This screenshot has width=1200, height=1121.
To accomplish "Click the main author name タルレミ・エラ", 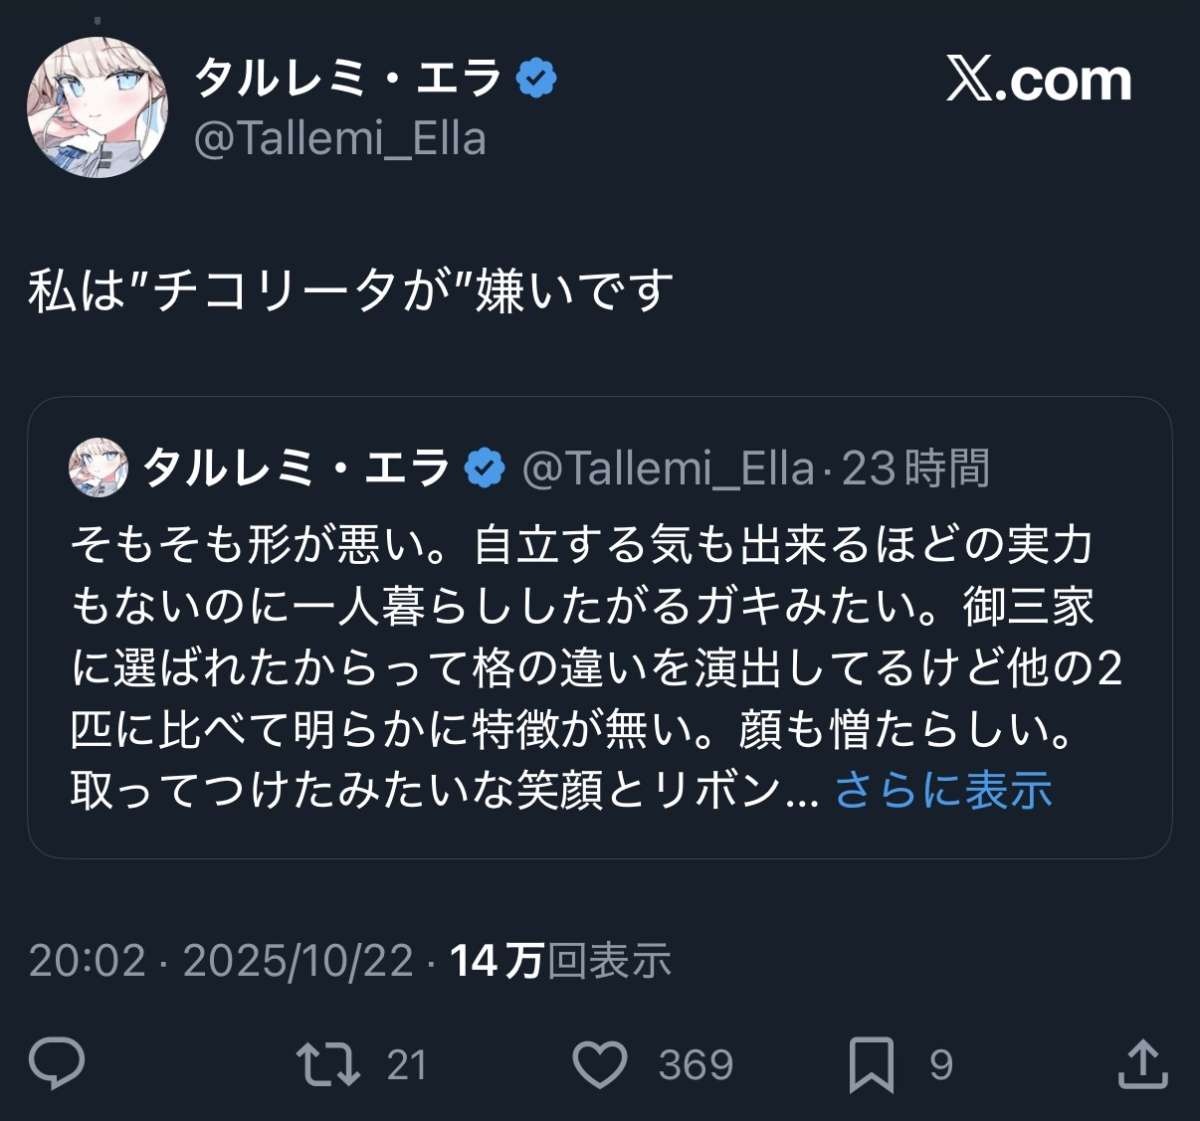I will [x=348, y=78].
